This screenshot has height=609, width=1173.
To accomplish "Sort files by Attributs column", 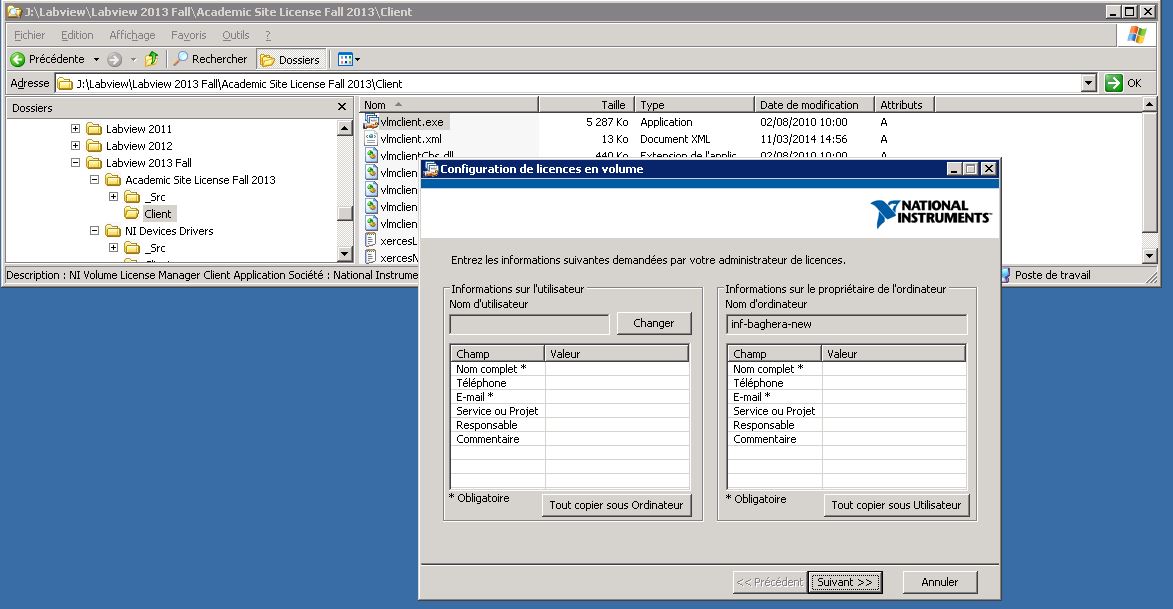I will pos(904,105).
